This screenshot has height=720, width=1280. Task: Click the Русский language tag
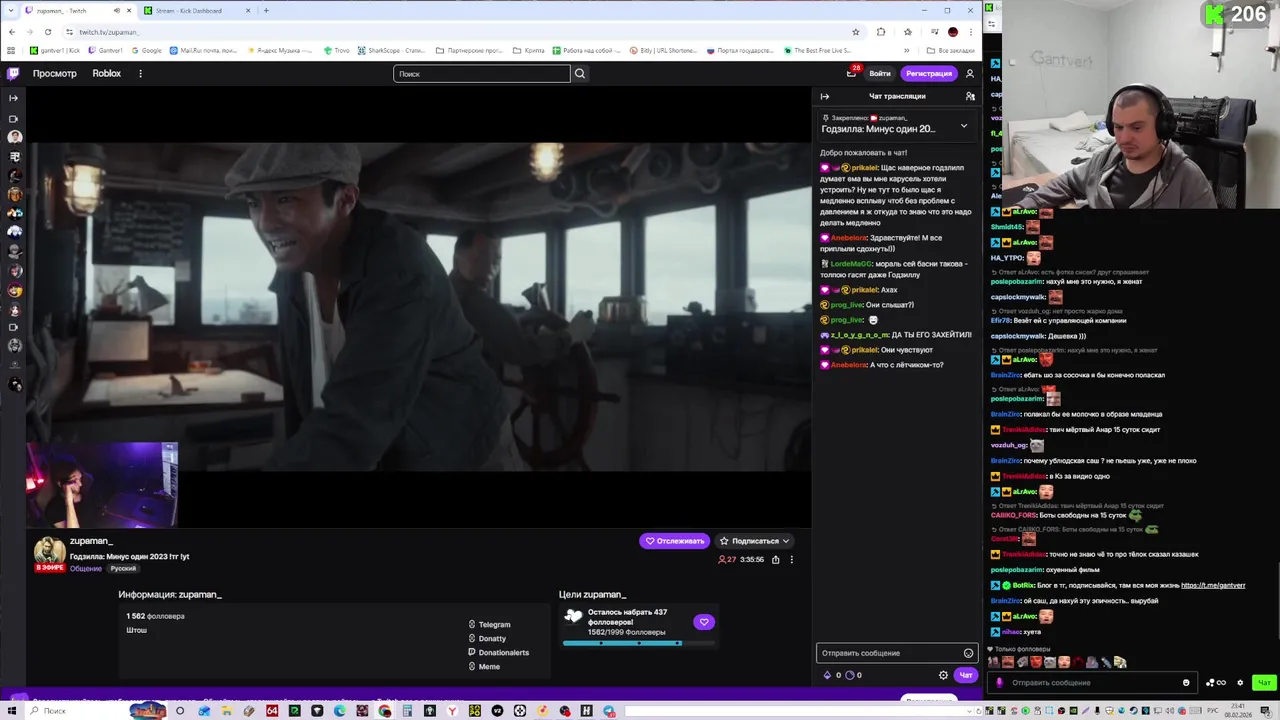point(123,569)
